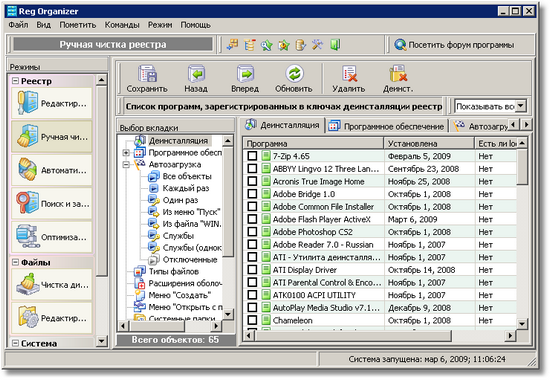Check the ATK0100 ACPI UTILITY checkbox

pos(252,295)
